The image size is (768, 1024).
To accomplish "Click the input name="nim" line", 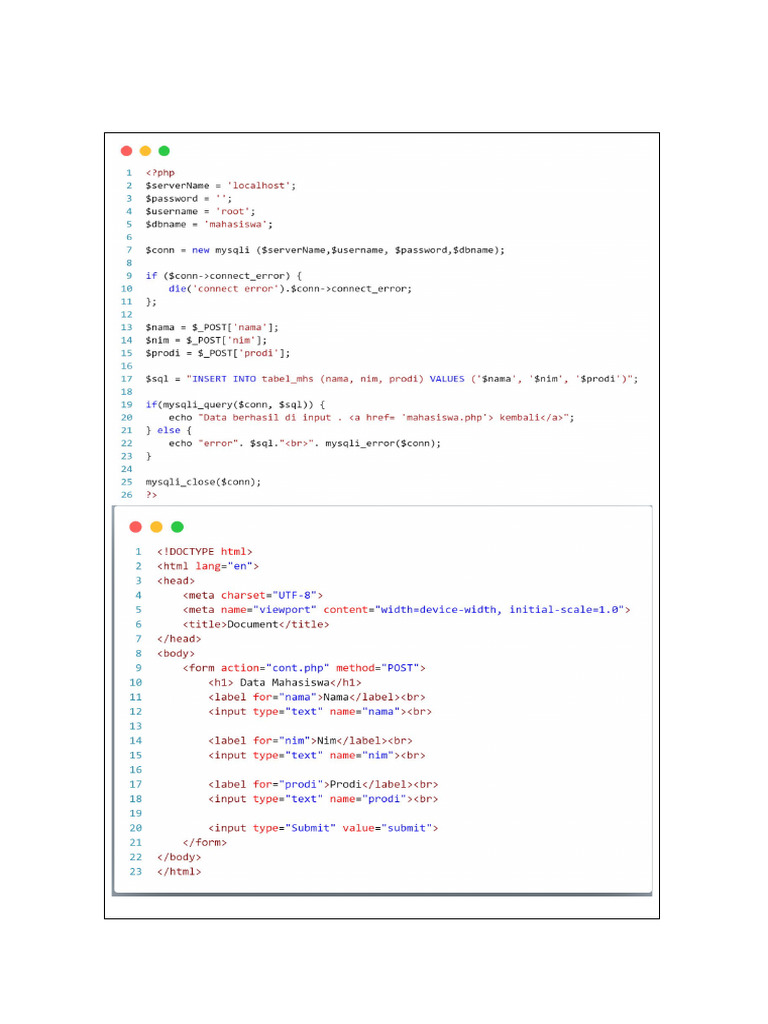I will (317, 756).
